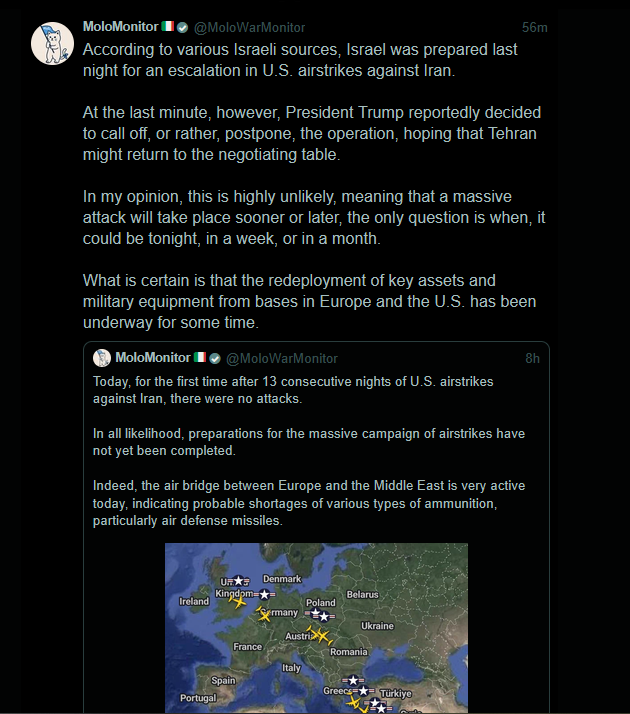The height and width of the screenshot is (714, 630).
Task: Click the verified badge in the quoted post header
Action: click(215, 358)
